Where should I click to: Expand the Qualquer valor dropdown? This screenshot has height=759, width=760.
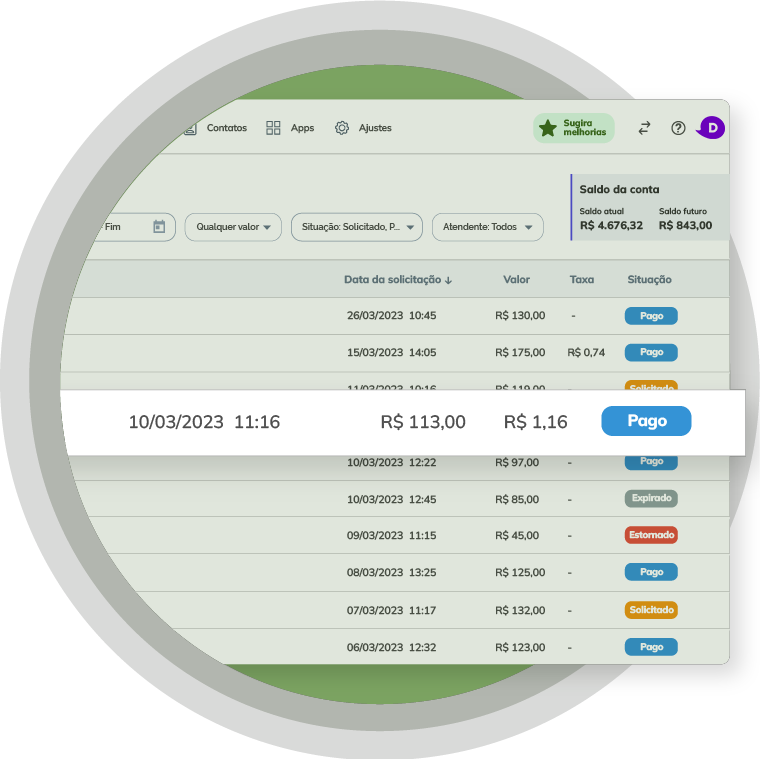(x=233, y=227)
